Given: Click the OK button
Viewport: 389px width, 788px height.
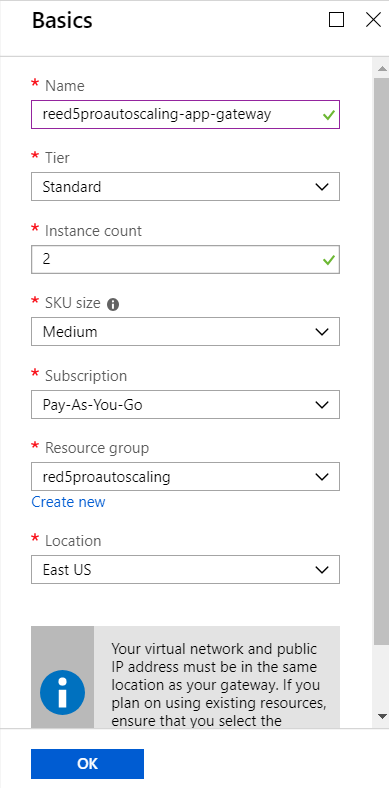Looking at the screenshot, I should 87,764.
